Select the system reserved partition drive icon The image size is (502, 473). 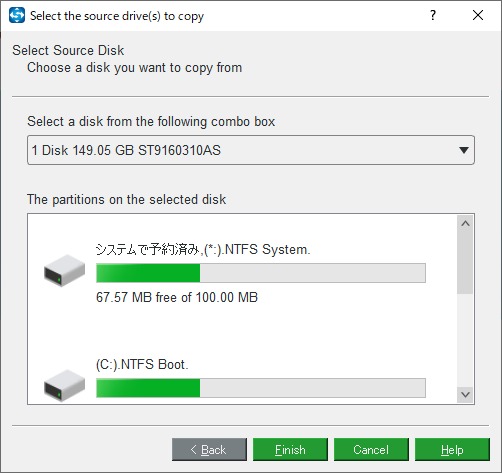[64, 270]
